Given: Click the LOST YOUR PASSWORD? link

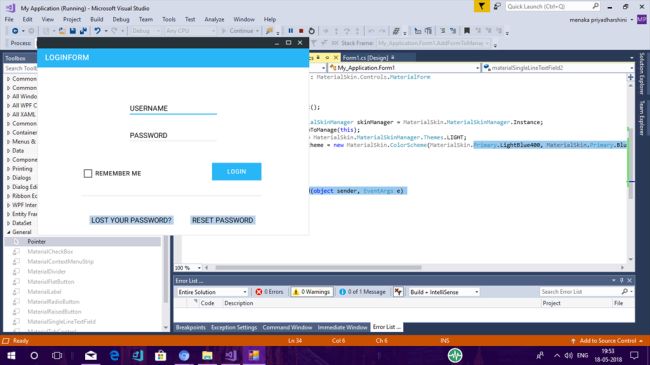Looking at the screenshot, I should [131, 220].
